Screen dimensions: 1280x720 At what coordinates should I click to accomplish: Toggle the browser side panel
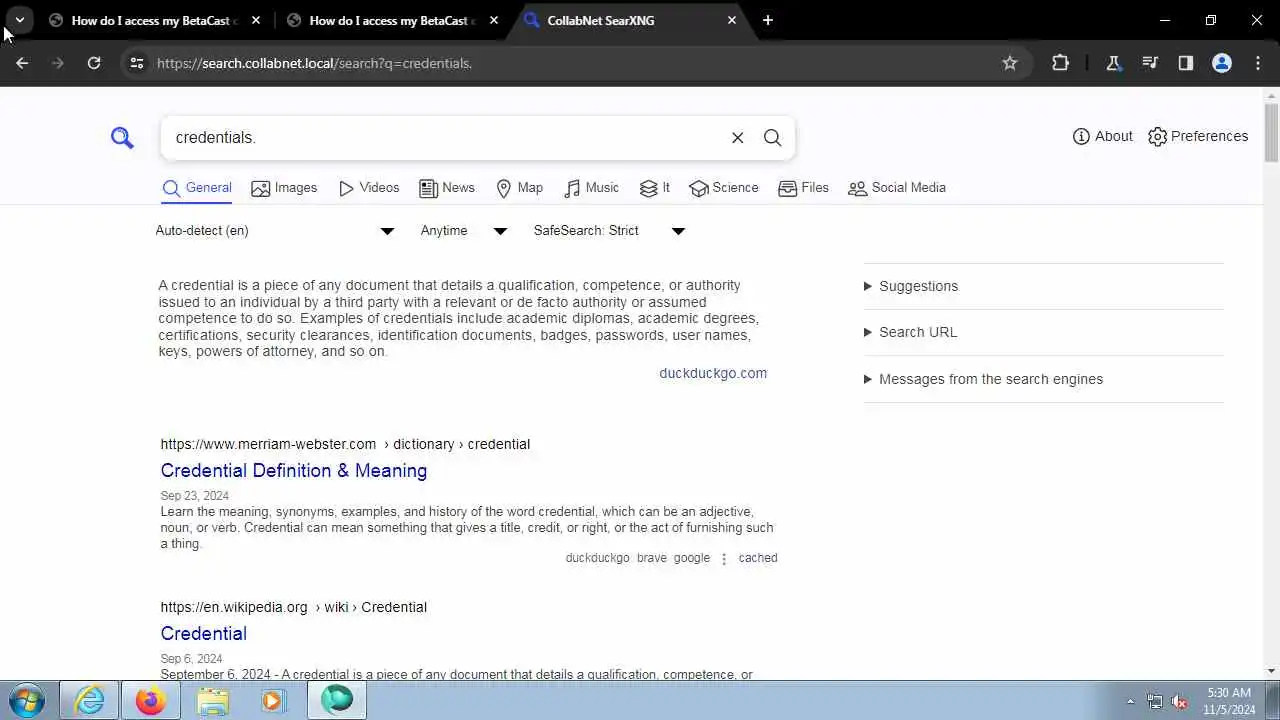coord(1186,63)
